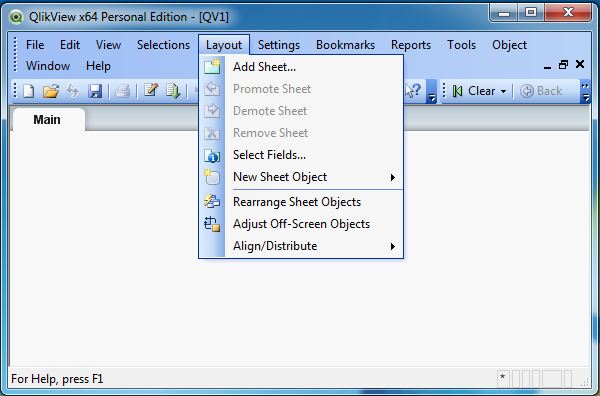This screenshot has width=600, height=396.
Task: Open the Object menu
Action: tap(509, 45)
